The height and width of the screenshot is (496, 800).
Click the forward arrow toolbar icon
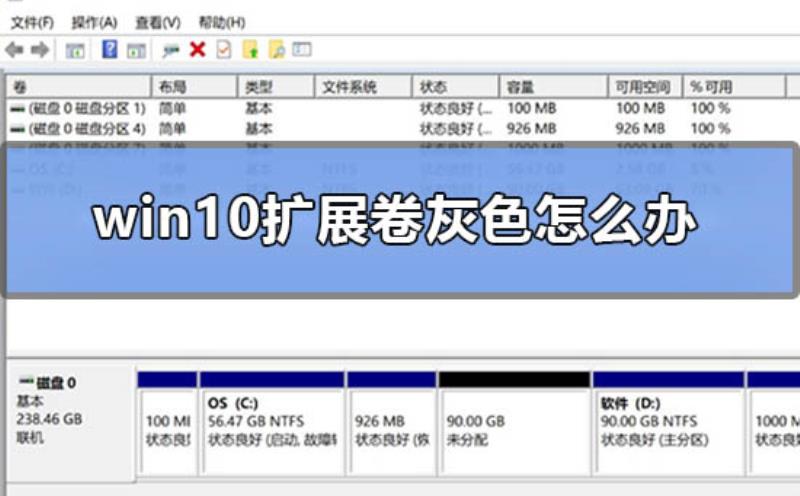[x=40, y=49]
